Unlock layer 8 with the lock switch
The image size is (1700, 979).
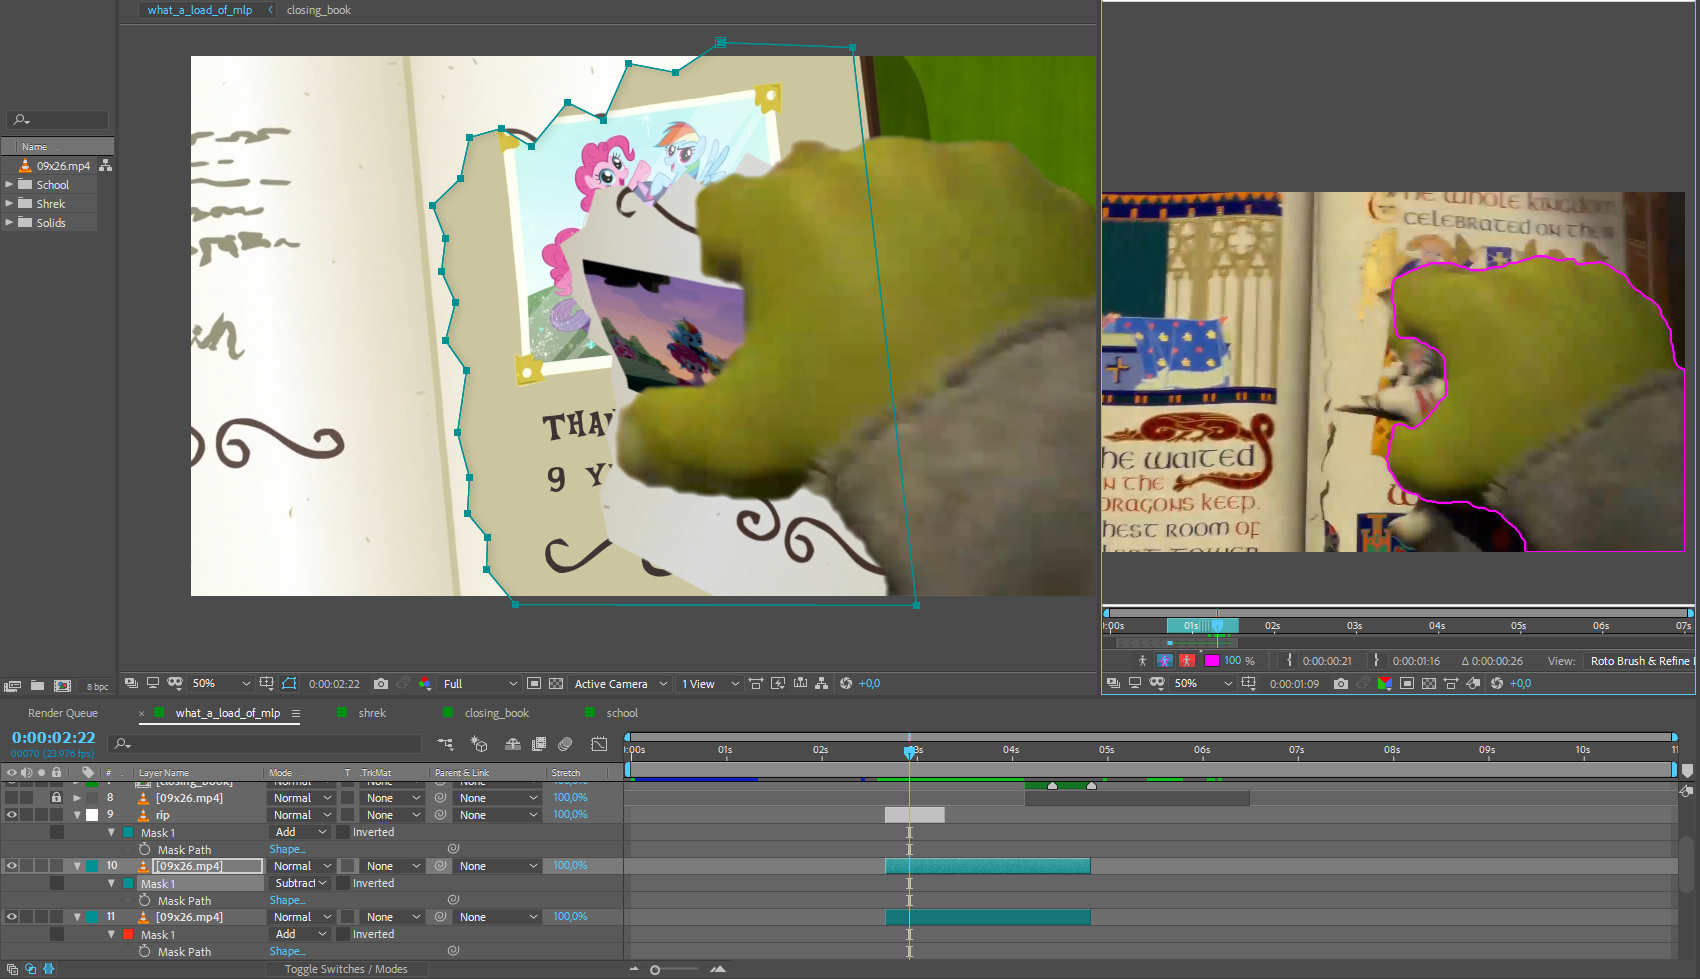[x=56, y=798]
